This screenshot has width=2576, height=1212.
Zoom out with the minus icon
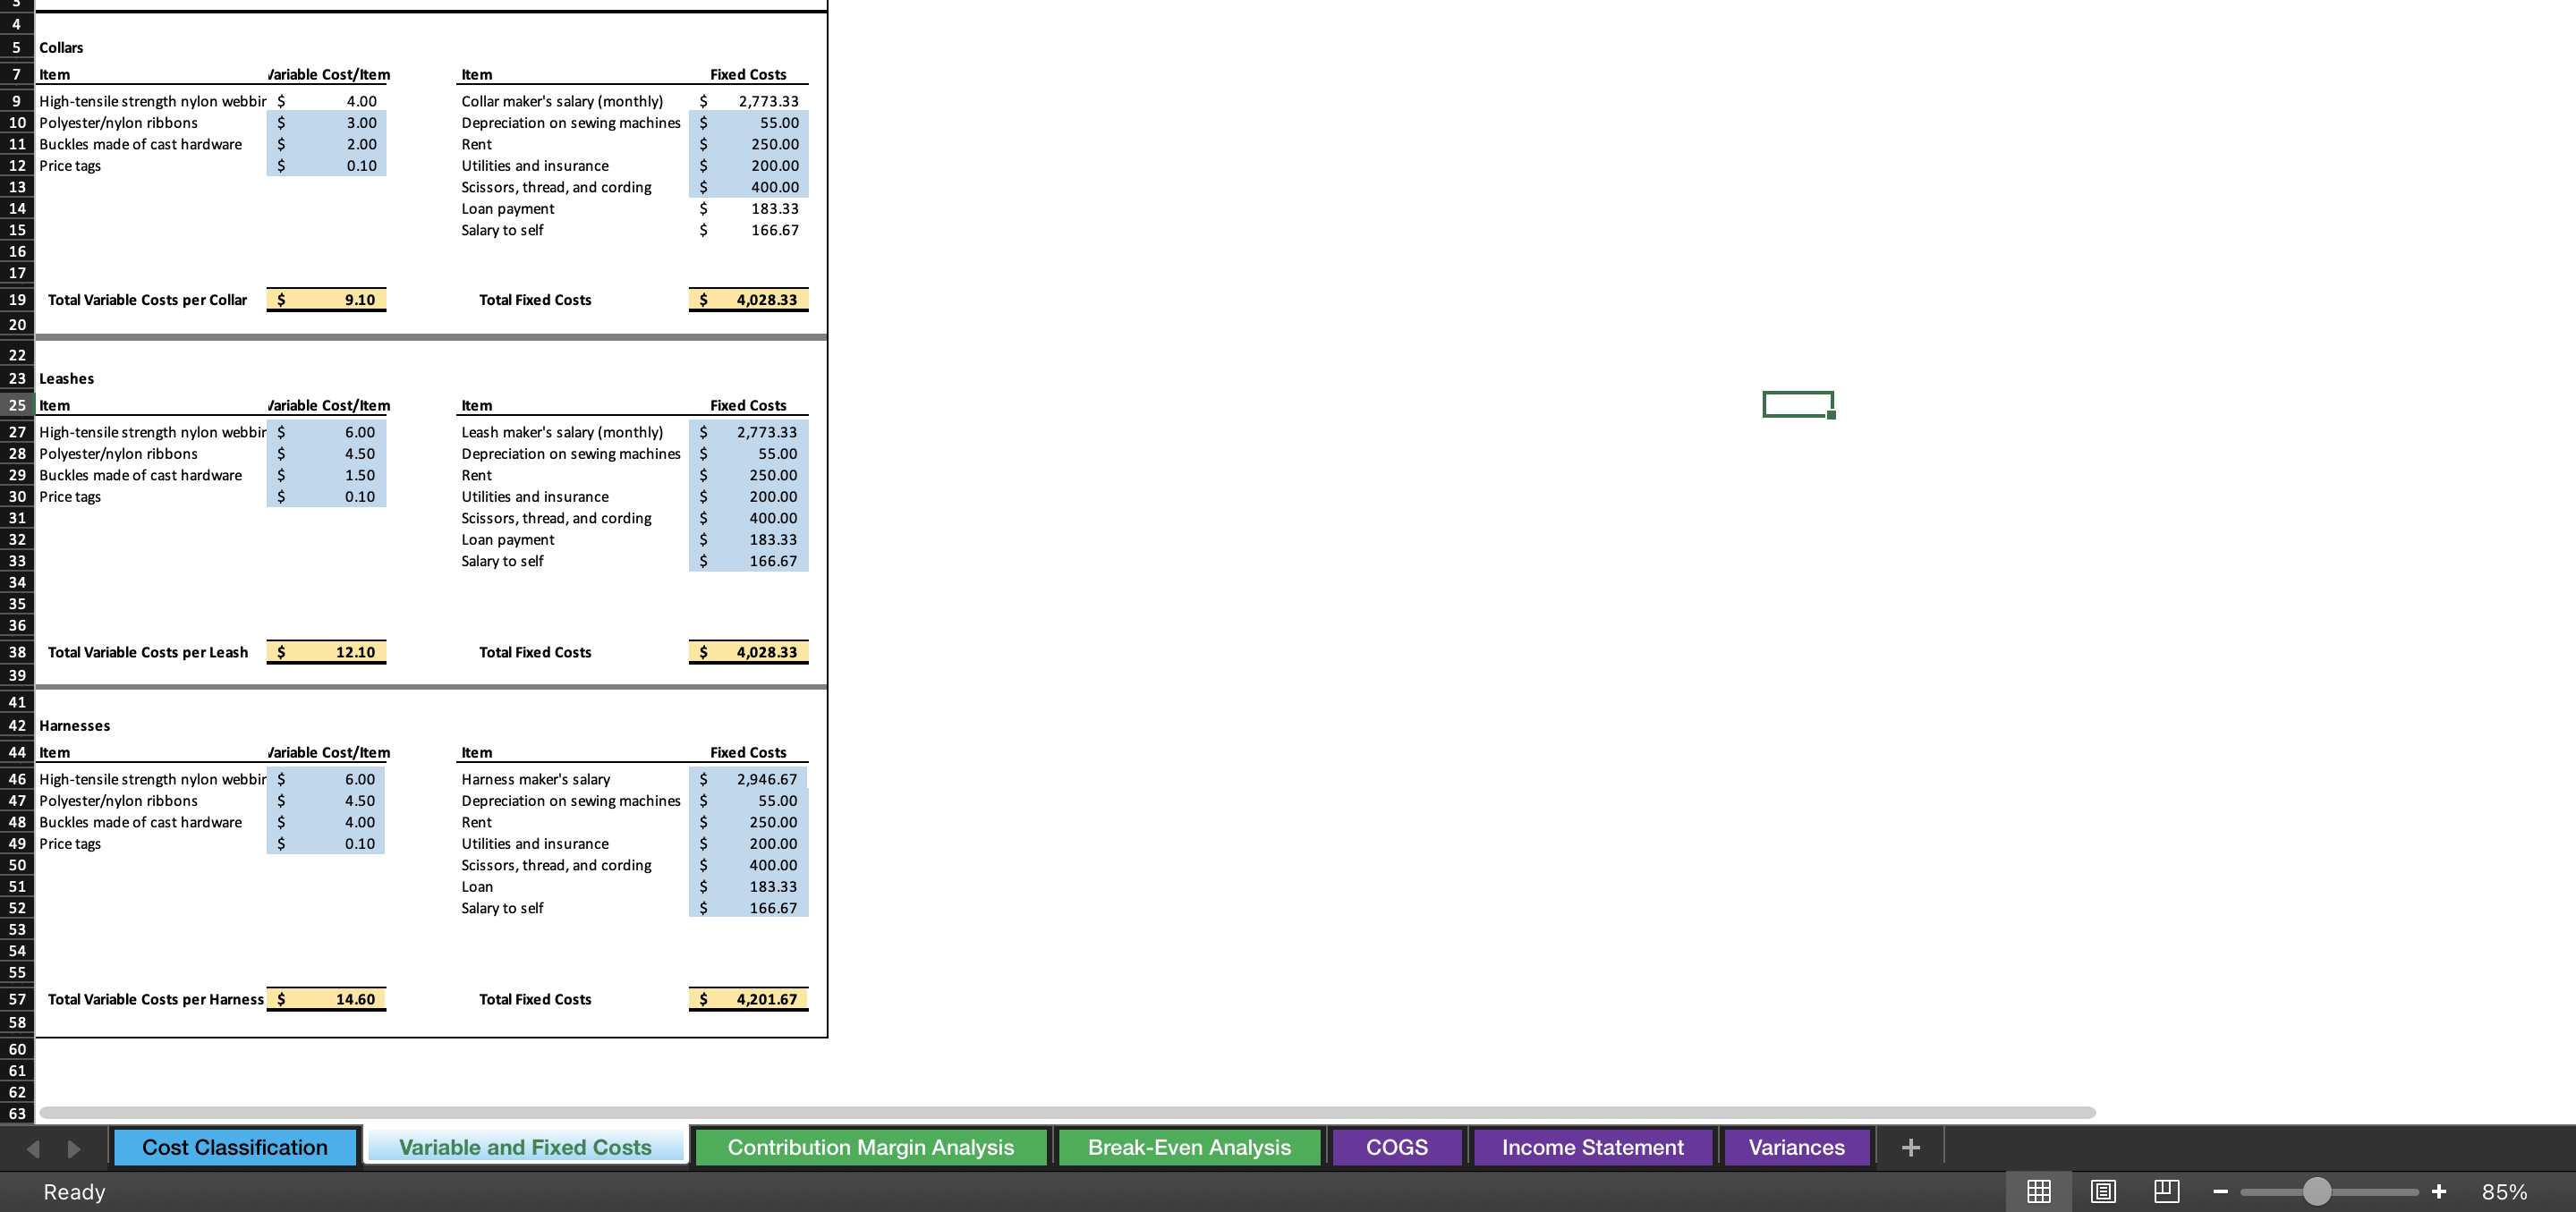2220,1191
